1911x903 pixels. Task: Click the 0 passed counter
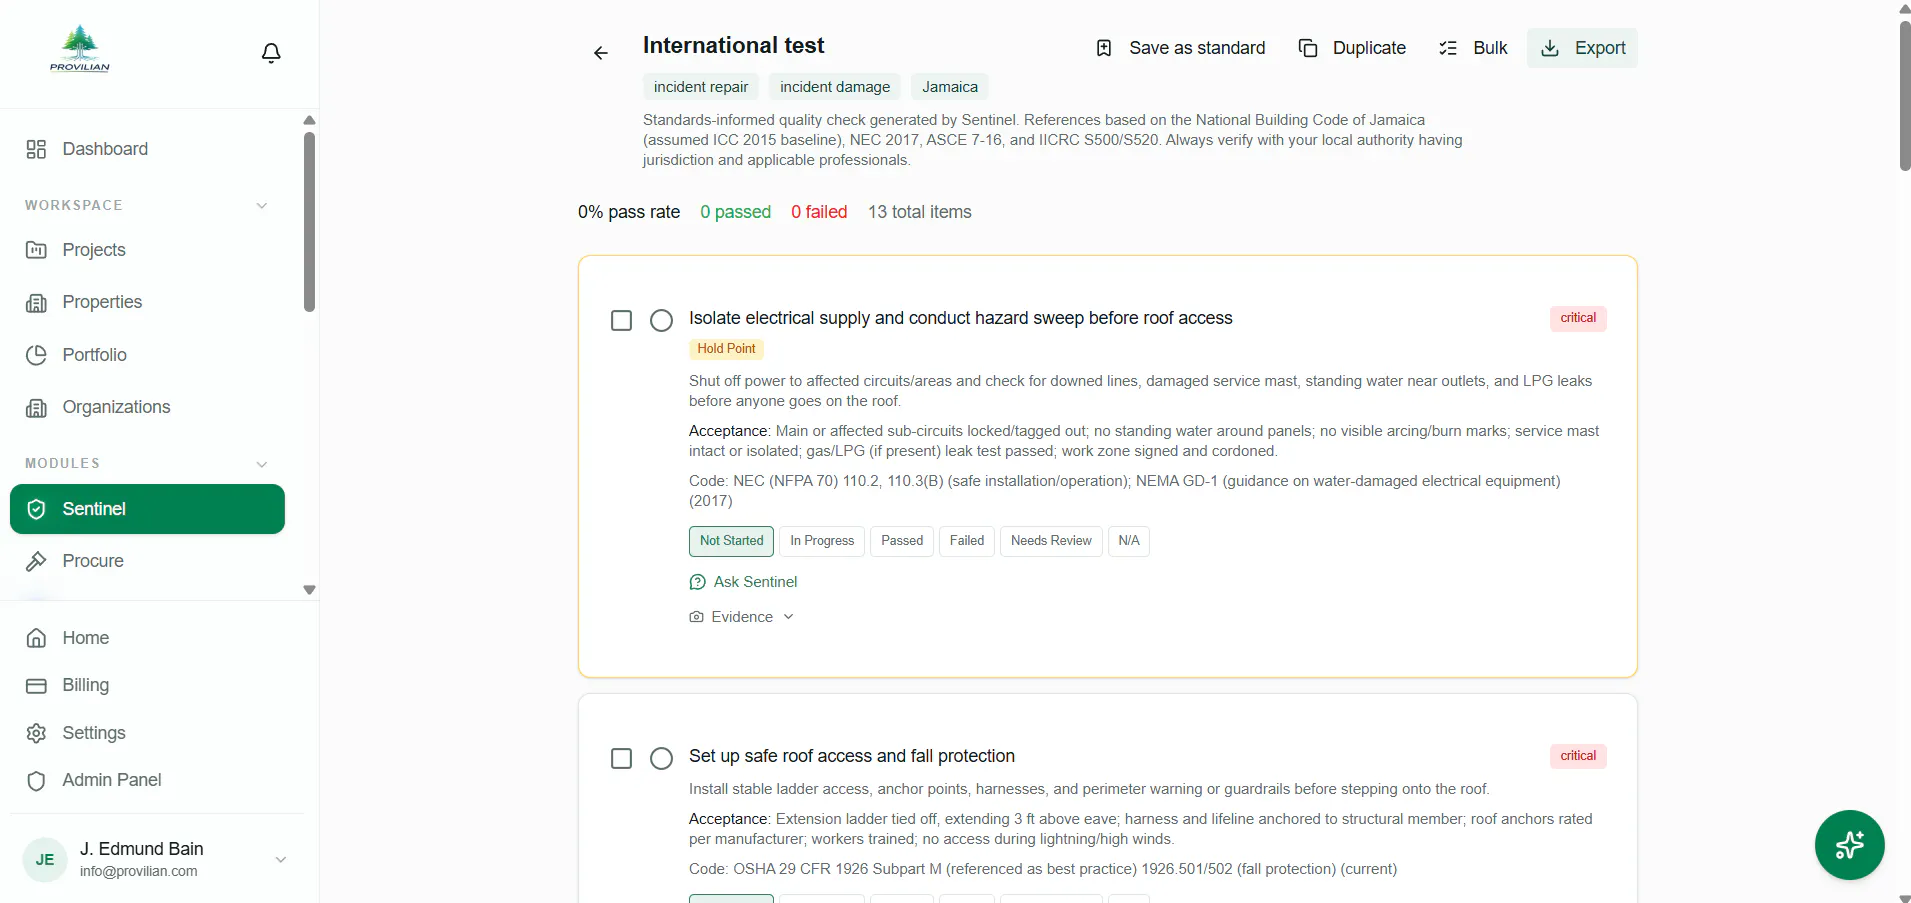735,212
